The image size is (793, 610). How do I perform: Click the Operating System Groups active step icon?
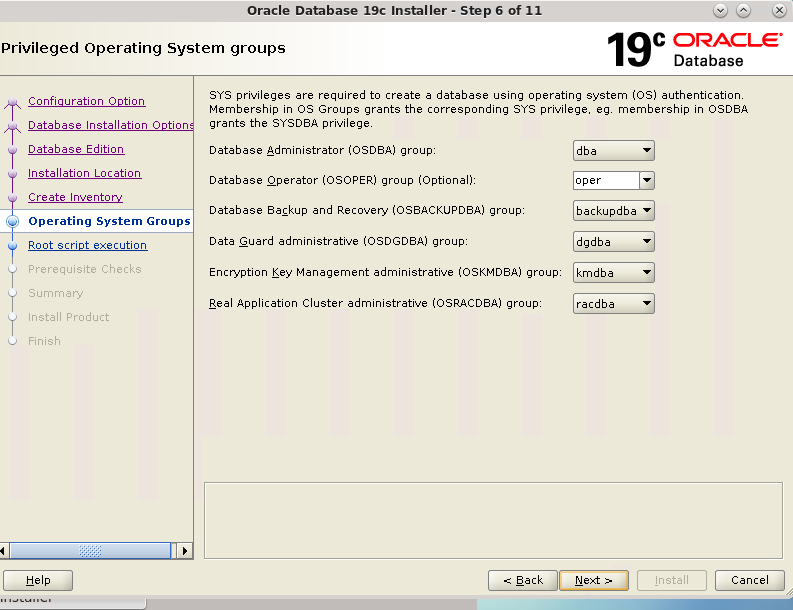pos(13,222)
